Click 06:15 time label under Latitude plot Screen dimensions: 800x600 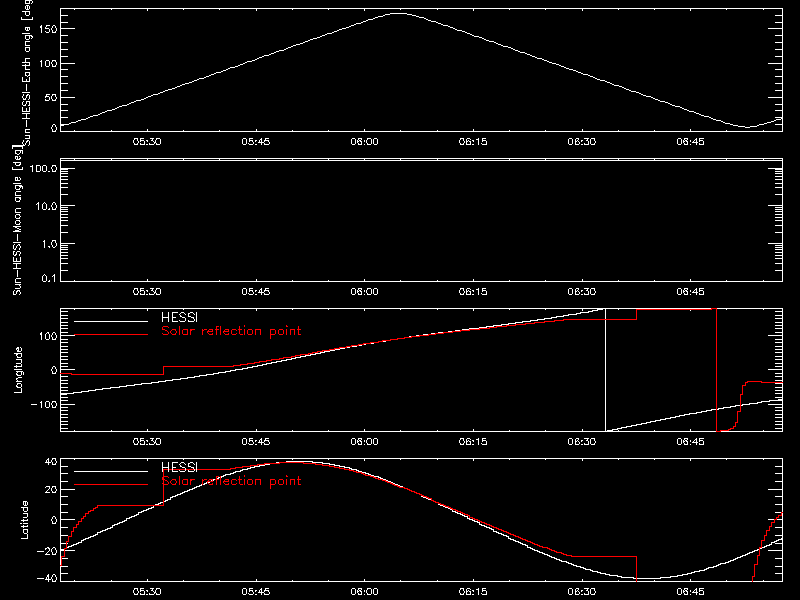tap(473, 592)
